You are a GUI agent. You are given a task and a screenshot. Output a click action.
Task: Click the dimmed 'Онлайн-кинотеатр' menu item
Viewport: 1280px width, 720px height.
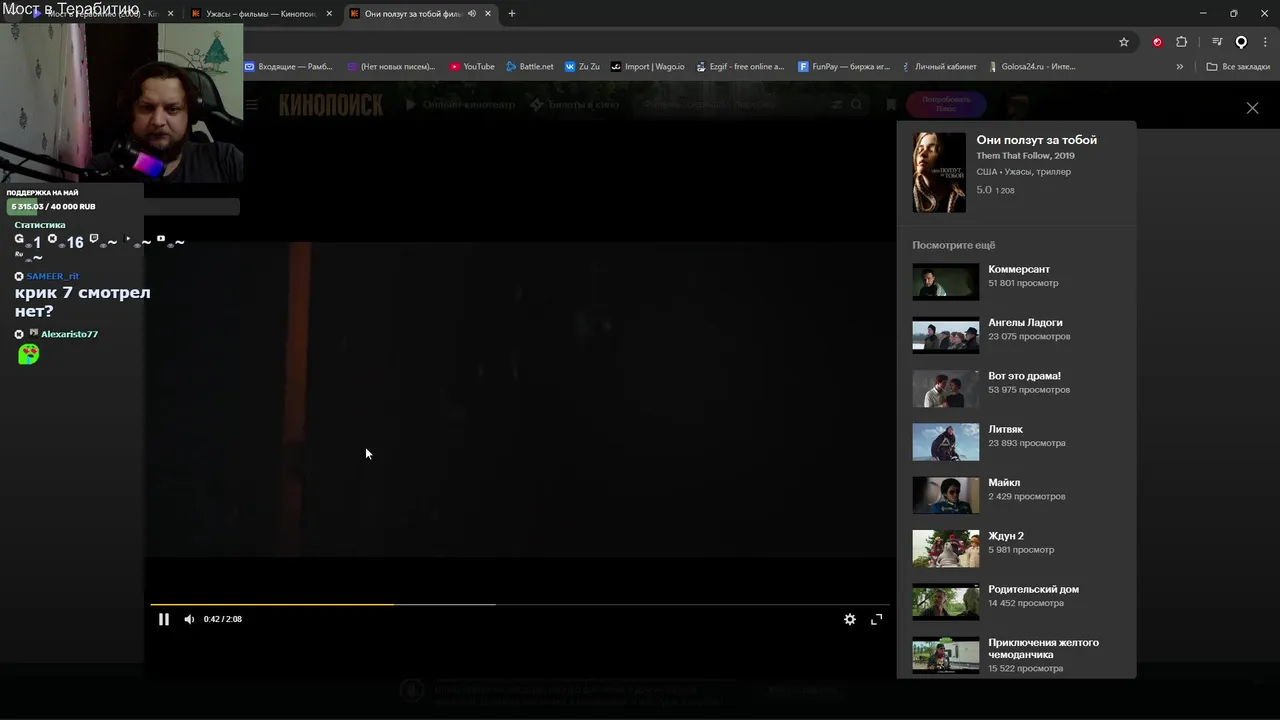tap(461, 104)
